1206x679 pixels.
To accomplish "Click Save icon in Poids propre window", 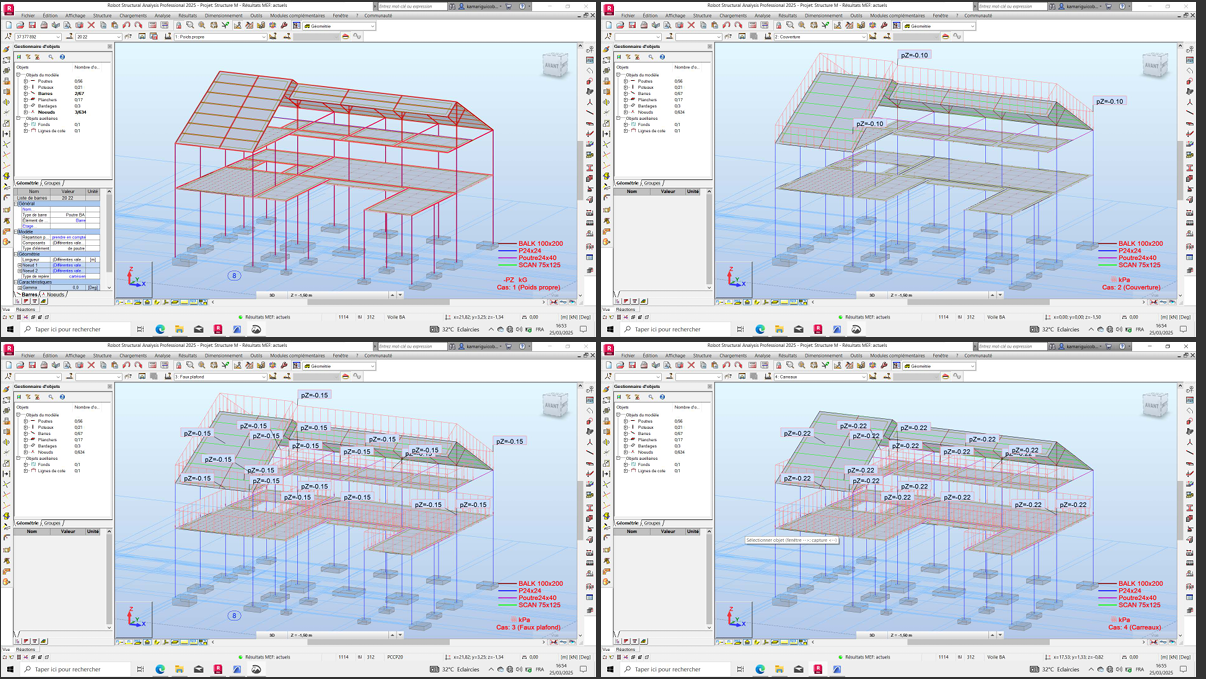I will [32, 26].
